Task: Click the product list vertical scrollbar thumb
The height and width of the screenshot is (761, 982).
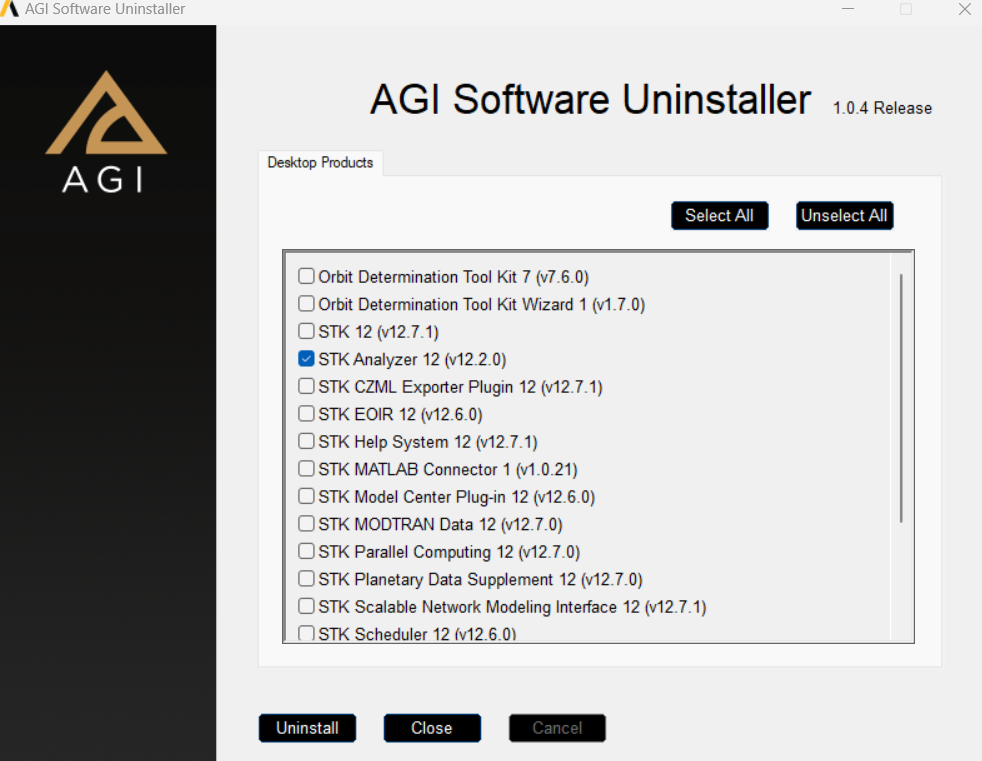Action: point(901,398)
